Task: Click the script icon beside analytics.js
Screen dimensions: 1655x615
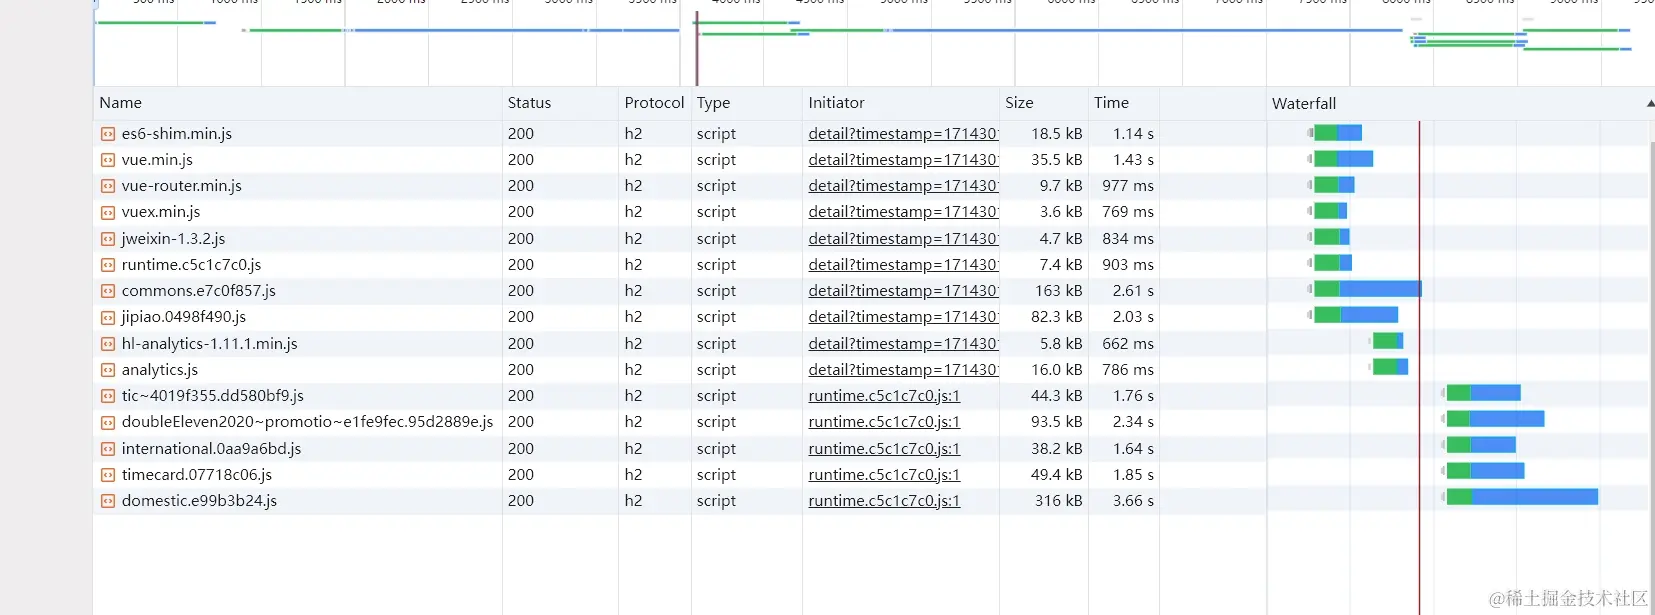Action: (108, 370)
